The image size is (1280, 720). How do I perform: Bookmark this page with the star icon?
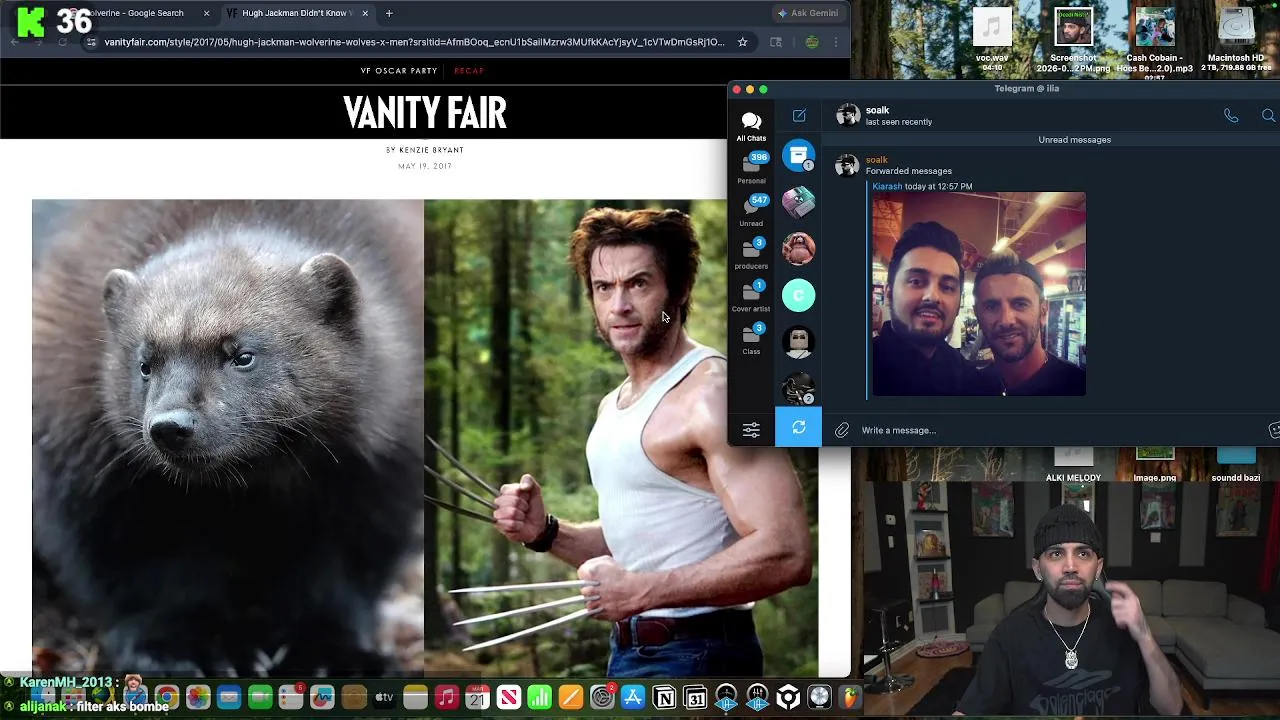tap(742, 42)
